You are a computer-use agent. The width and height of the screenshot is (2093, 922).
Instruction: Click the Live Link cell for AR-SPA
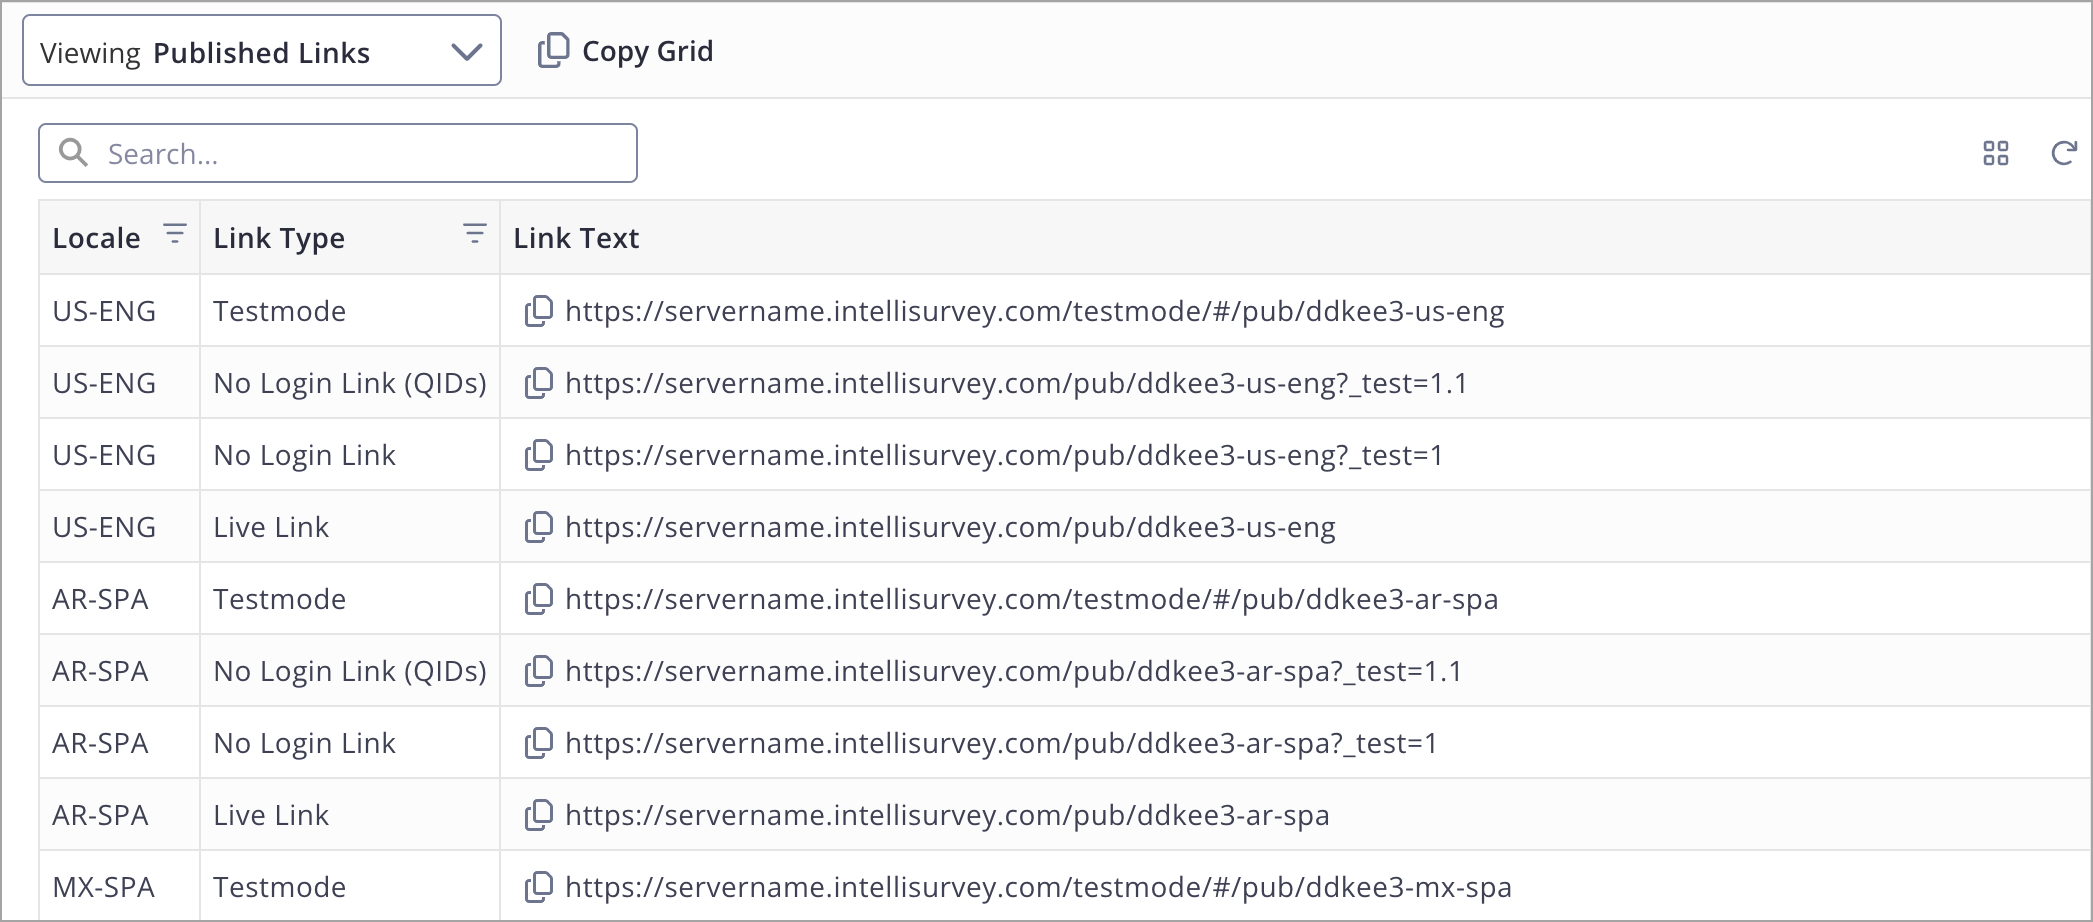point(350,815)
